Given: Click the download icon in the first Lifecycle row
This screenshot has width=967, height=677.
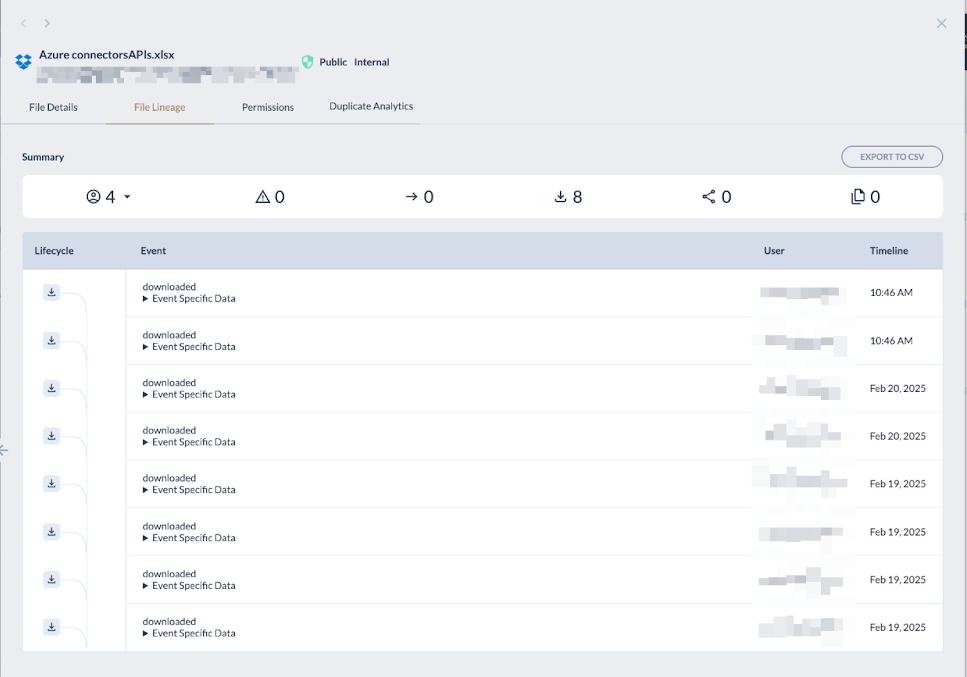Looking at the screenshot, I should [51, 292].
